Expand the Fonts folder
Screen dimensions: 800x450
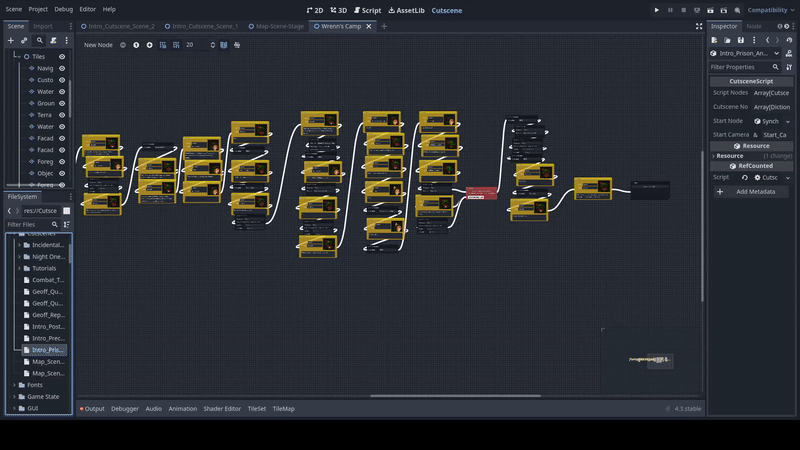point(14,385)
